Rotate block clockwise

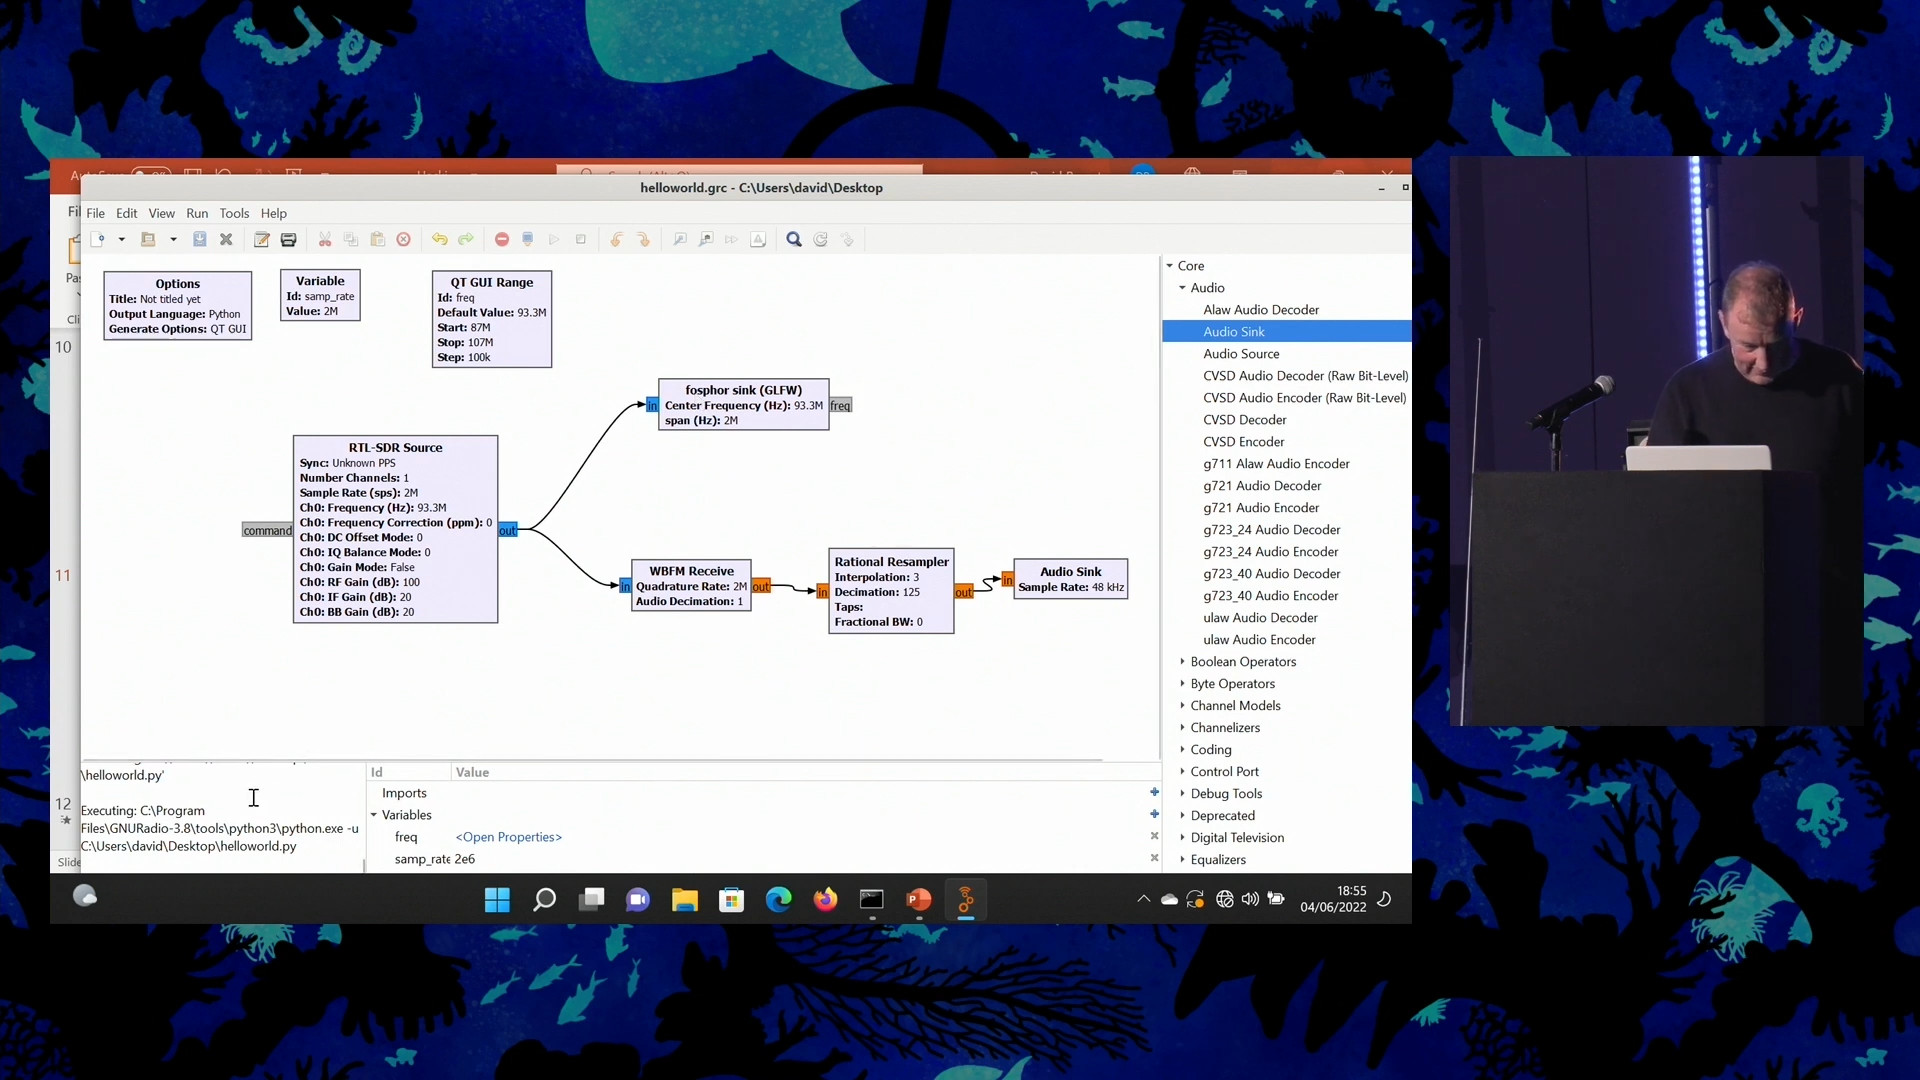point(643,240)
